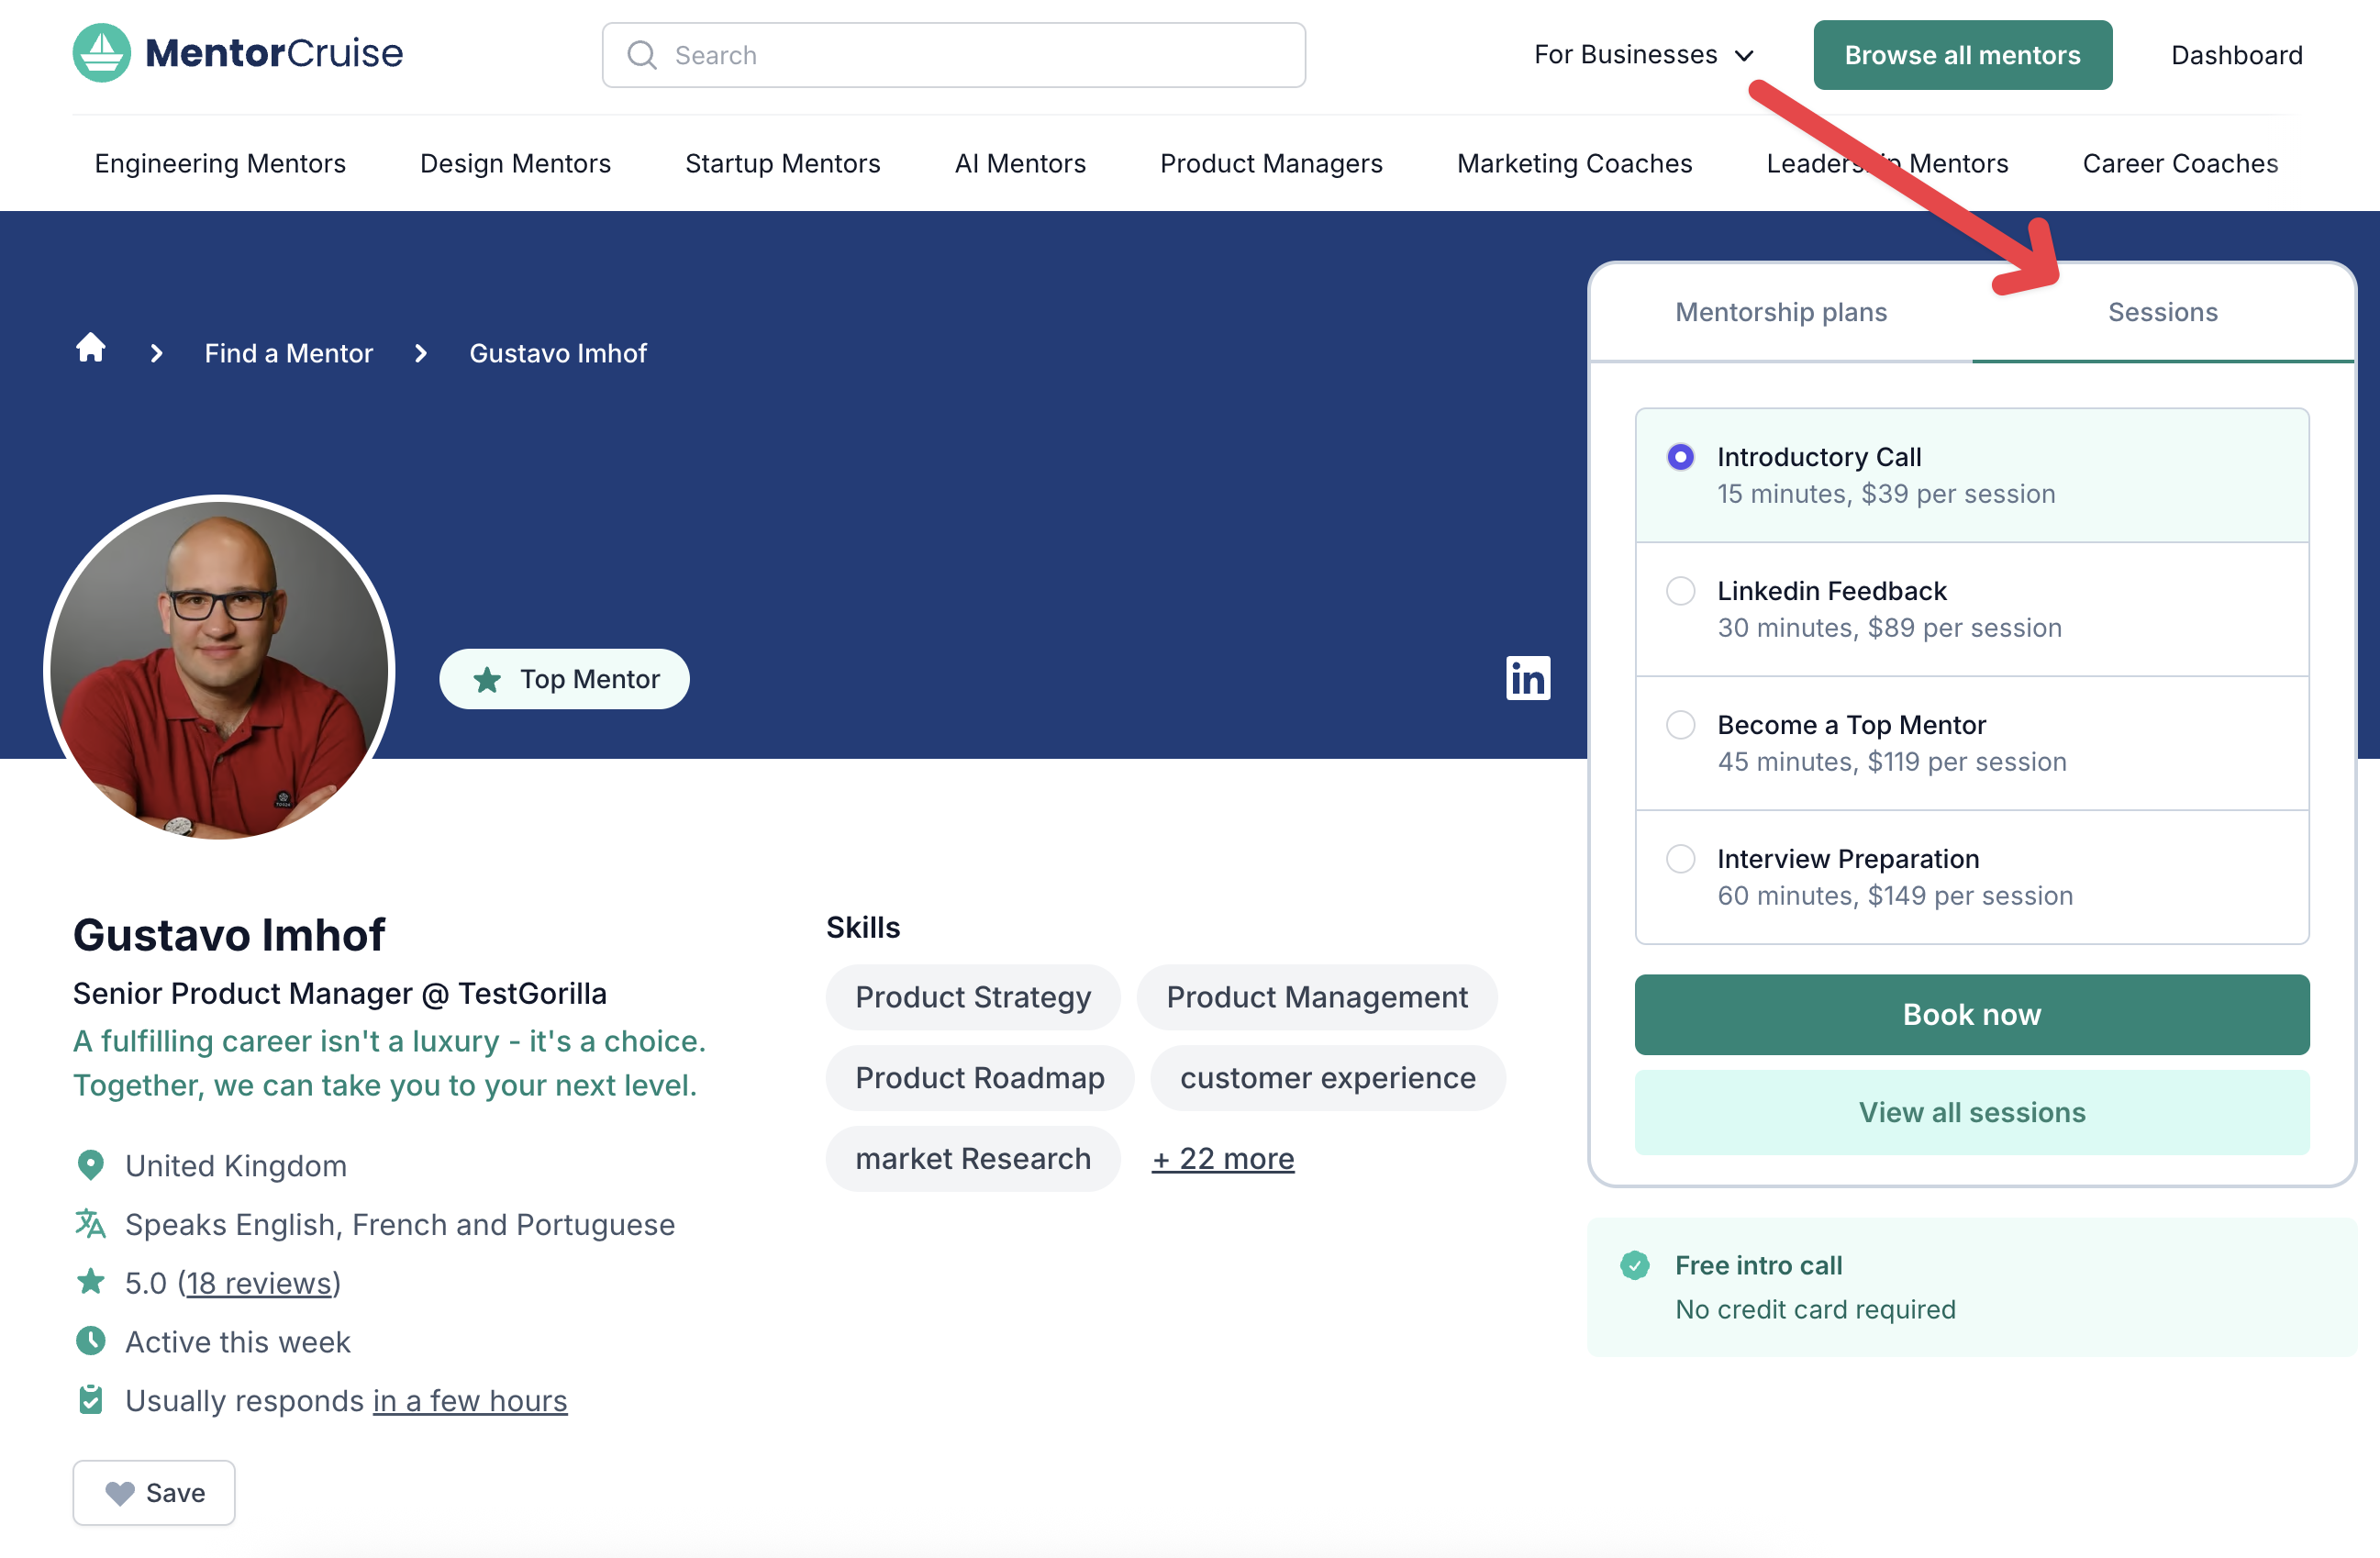2380x1558 pixels.
Task: Click 'Senior Product Manager @ TestGorilla' text
Action: pos(340,993)
